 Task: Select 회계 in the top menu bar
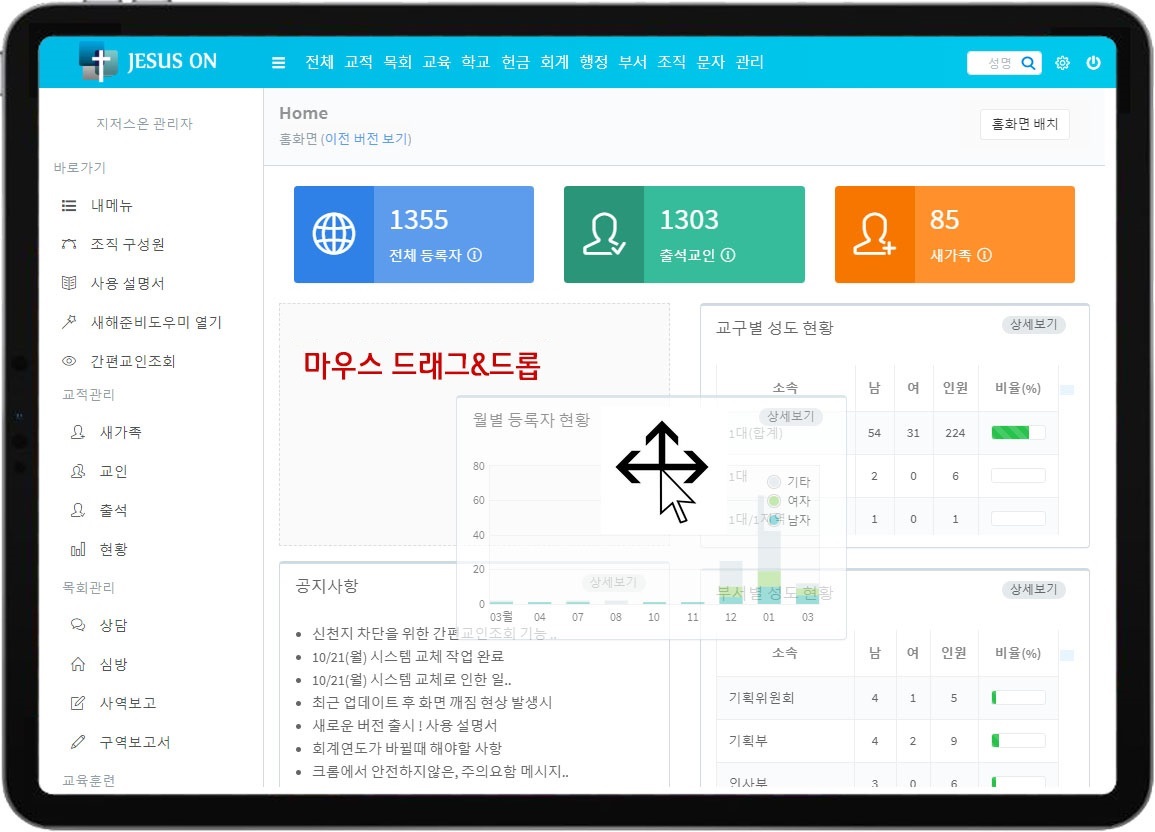554,62
